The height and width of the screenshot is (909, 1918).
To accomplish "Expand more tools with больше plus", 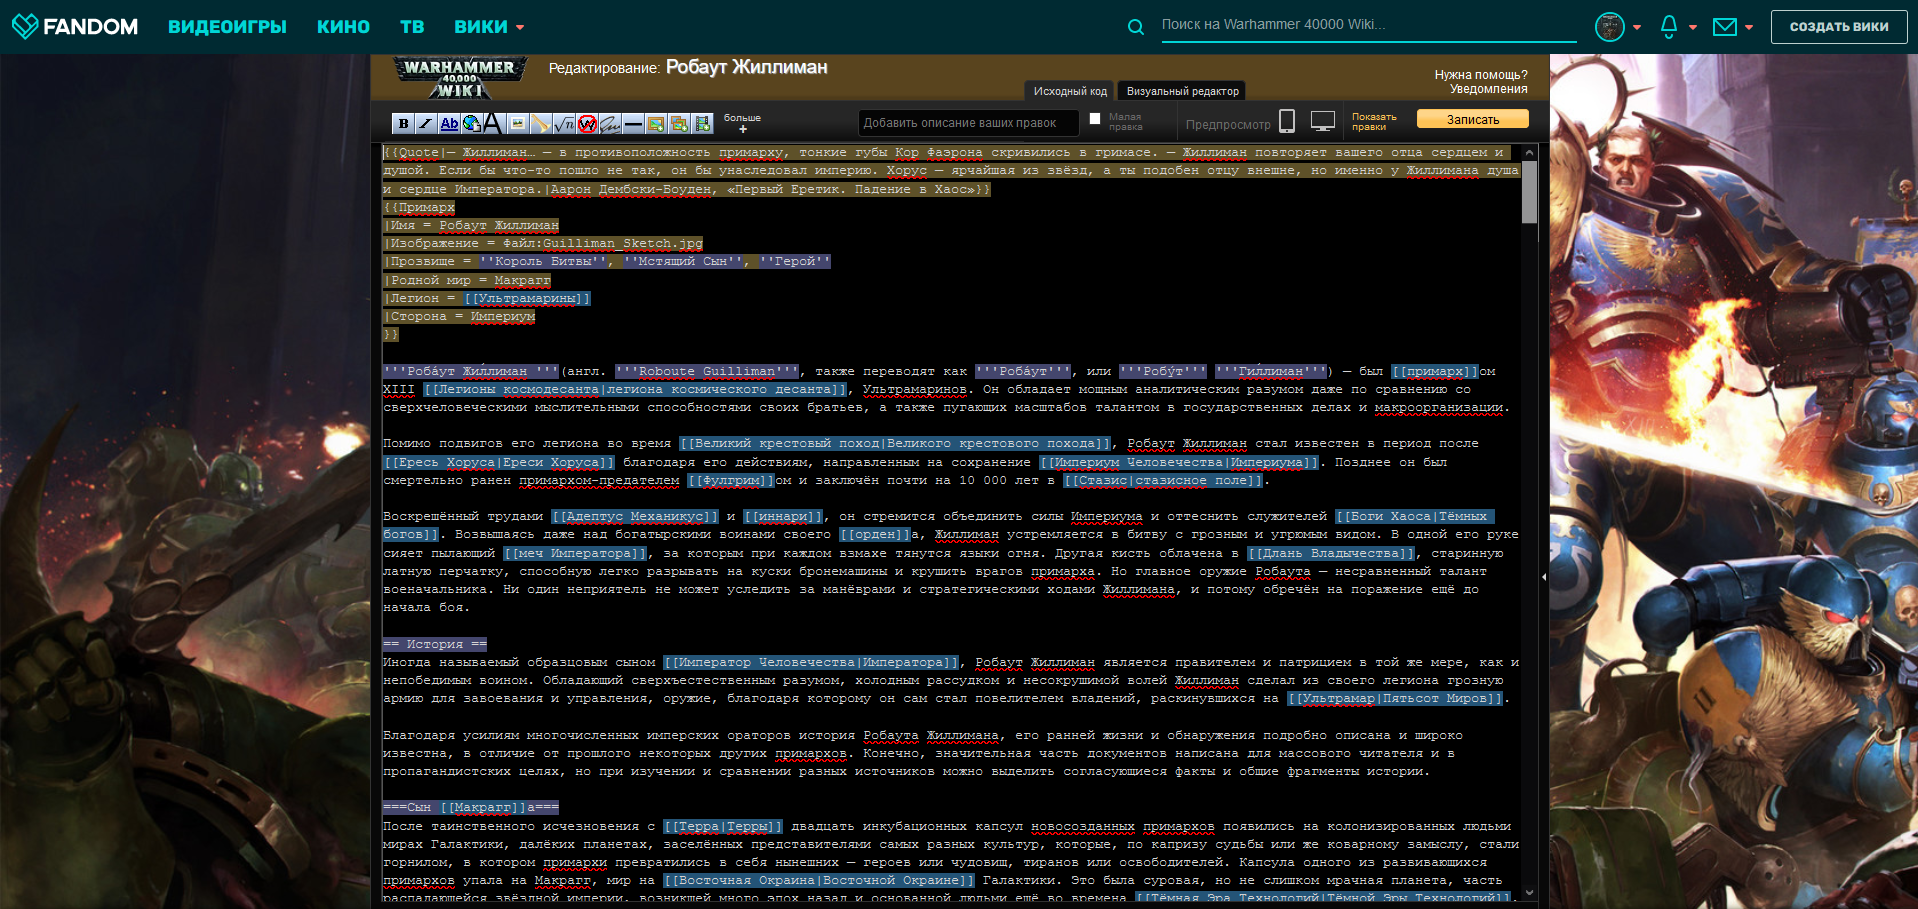I will tap(742, 123).
